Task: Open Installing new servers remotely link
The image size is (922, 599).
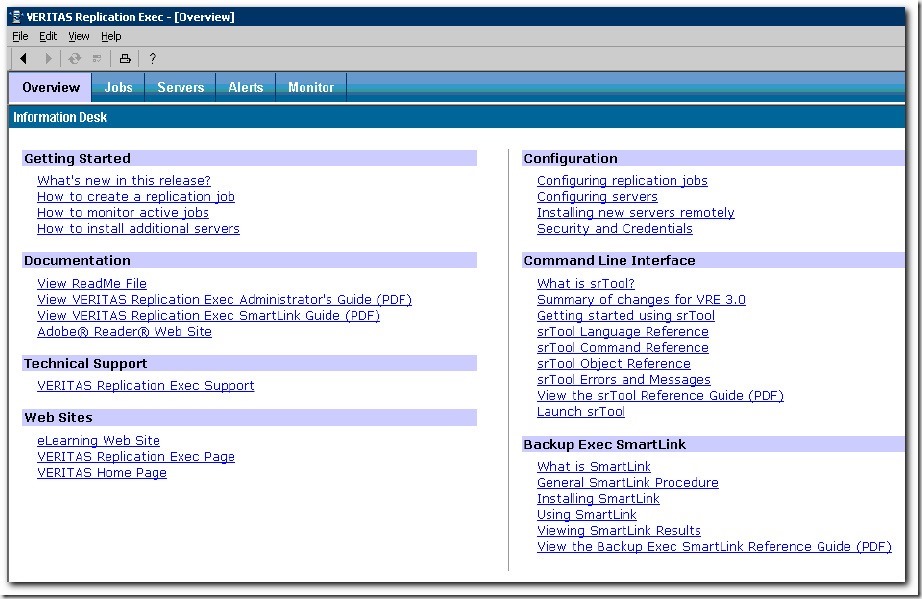Action: (x=636, y=212)
